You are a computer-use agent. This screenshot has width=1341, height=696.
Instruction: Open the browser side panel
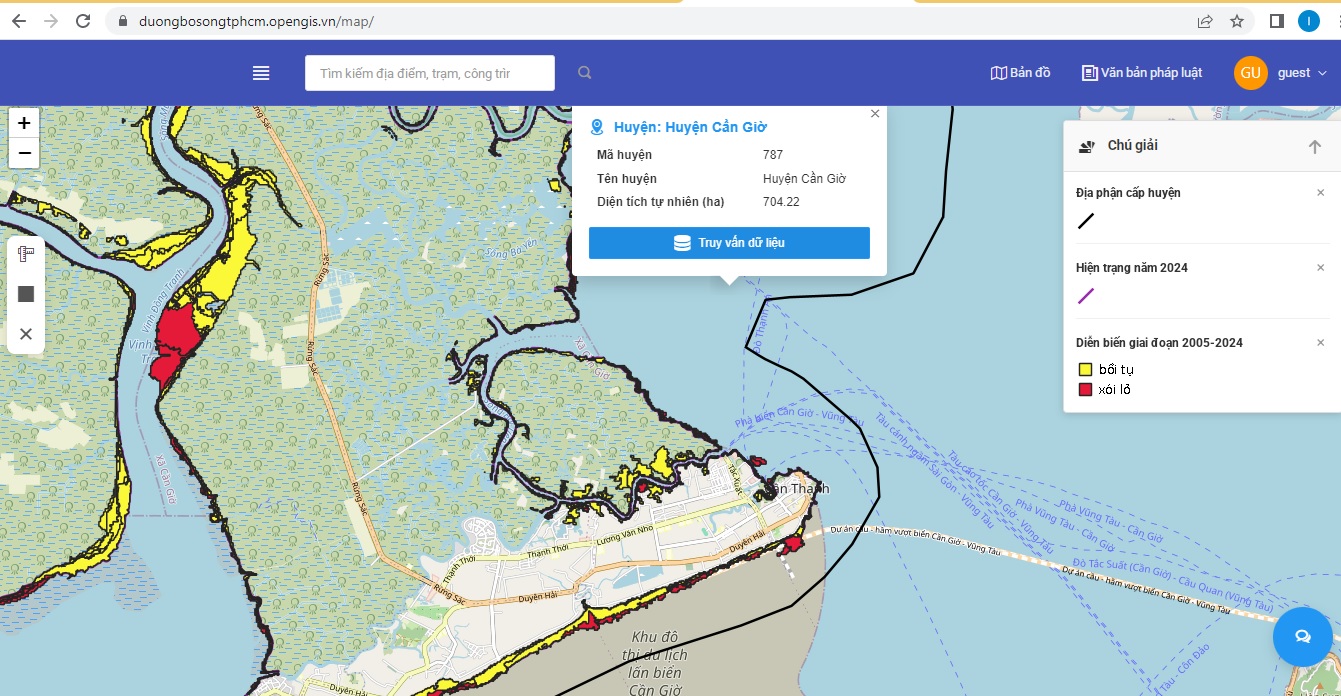click(x=1276, y=21)
